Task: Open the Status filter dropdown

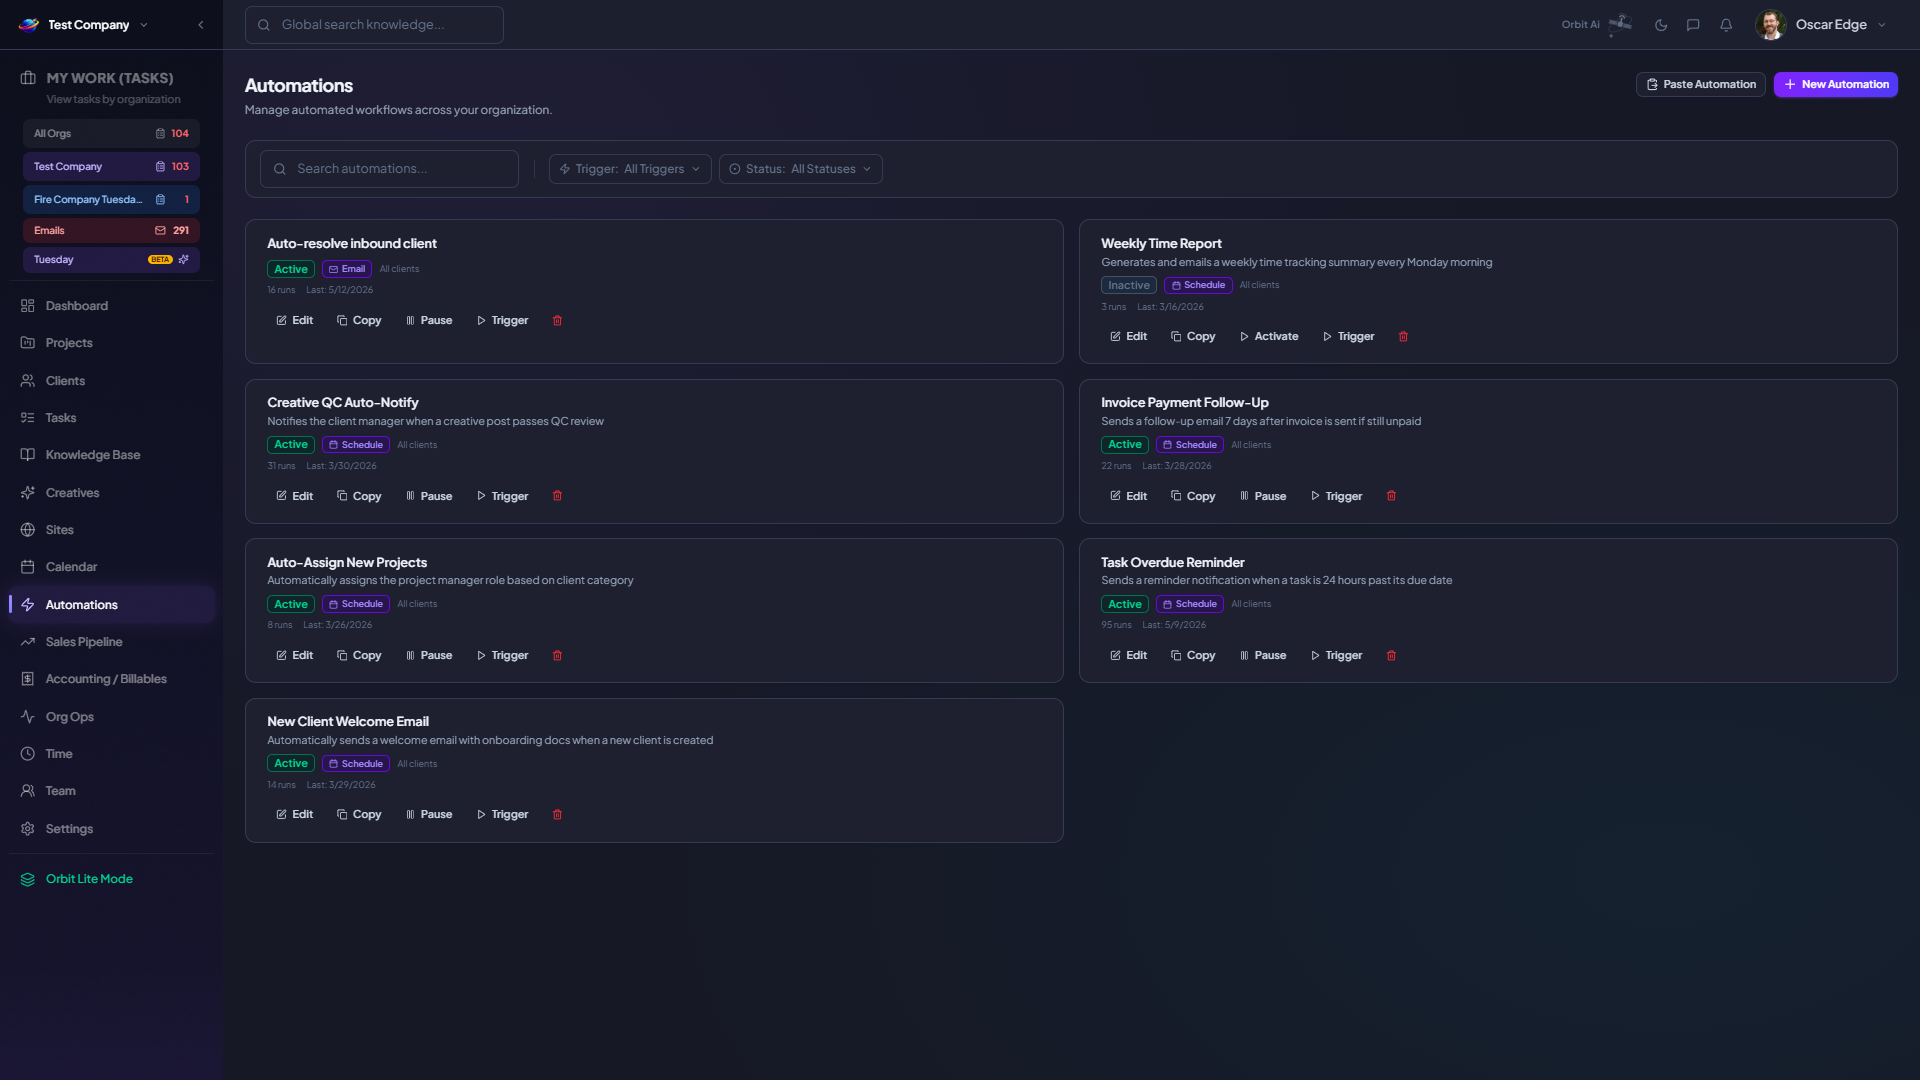Action: click(800, 169)
